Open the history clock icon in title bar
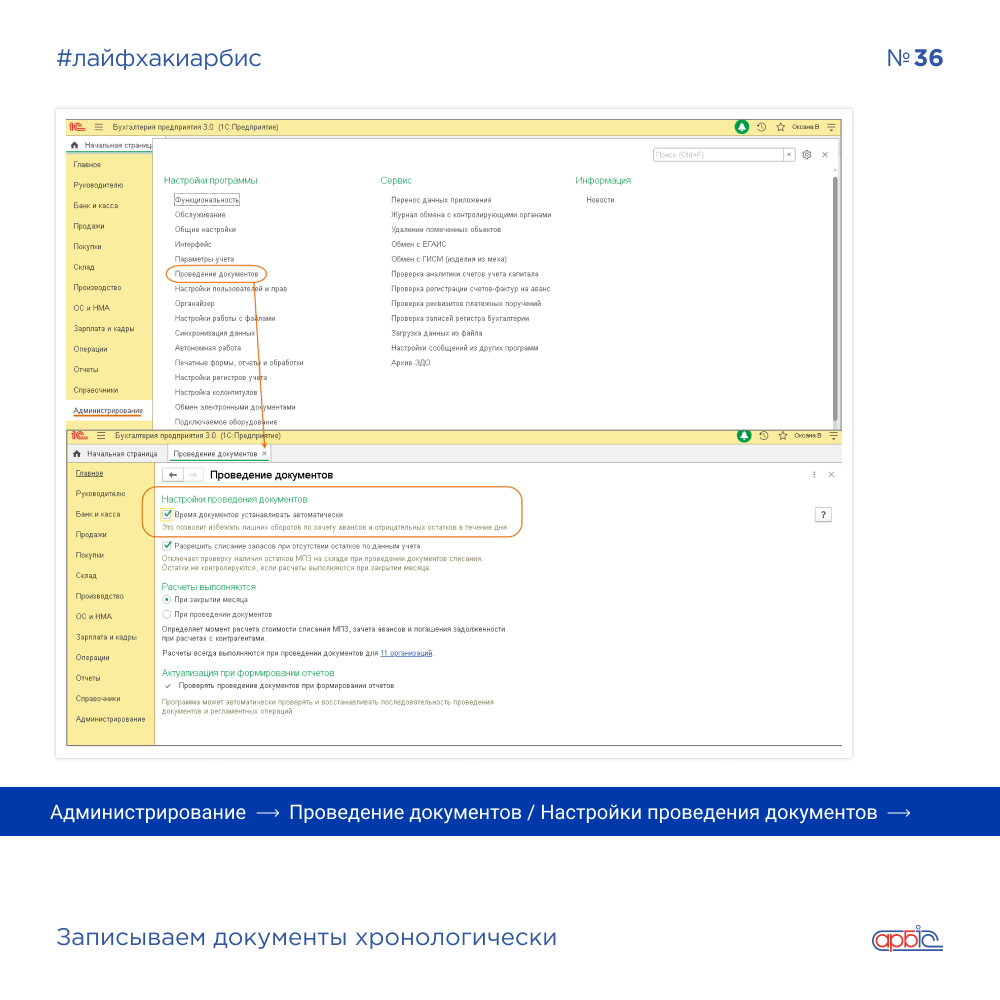This screenshot has height=1000, width=1000. pos(761,127)
